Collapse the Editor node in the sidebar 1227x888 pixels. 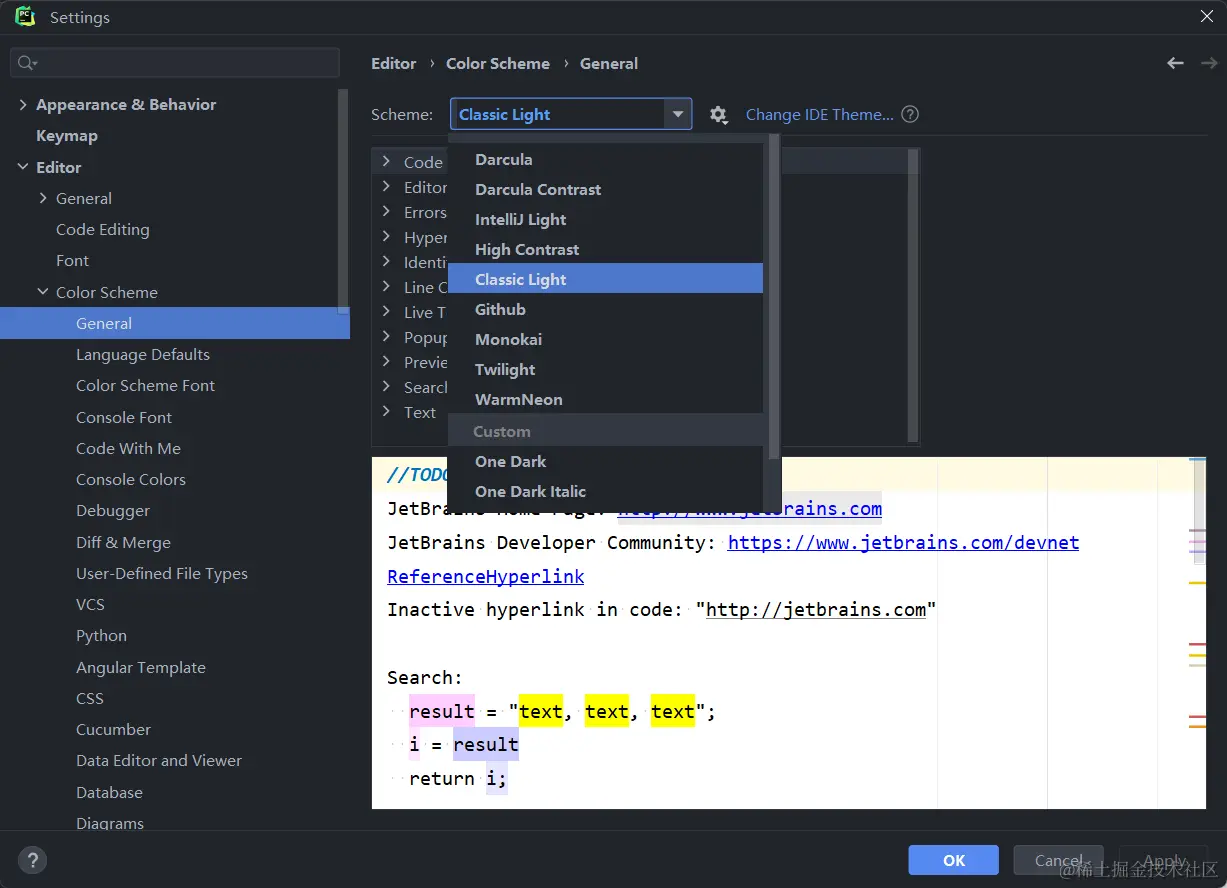pyautogui.click(x=23, y=167)
